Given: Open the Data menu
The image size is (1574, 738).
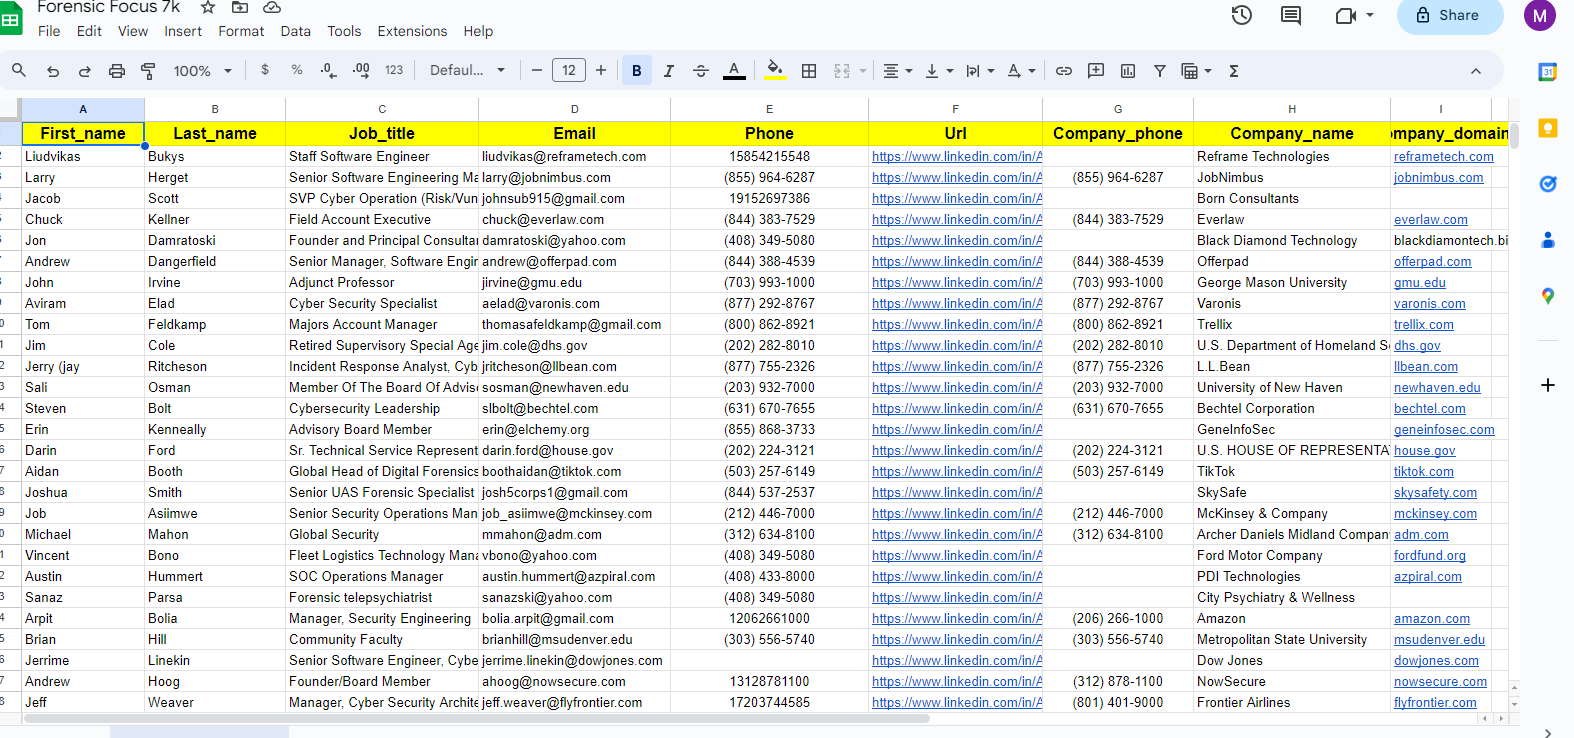Looking at the screenshot, I should point(295,31).
